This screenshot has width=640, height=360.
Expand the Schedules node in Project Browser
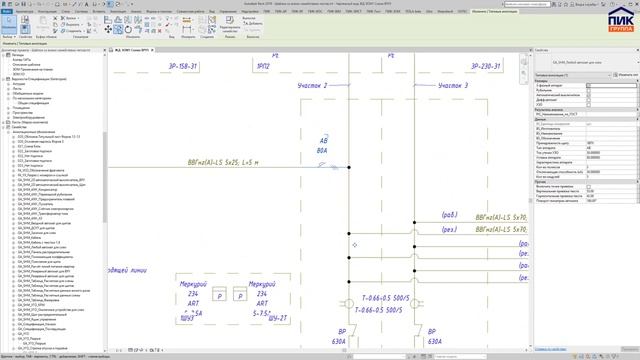point(4,79)
